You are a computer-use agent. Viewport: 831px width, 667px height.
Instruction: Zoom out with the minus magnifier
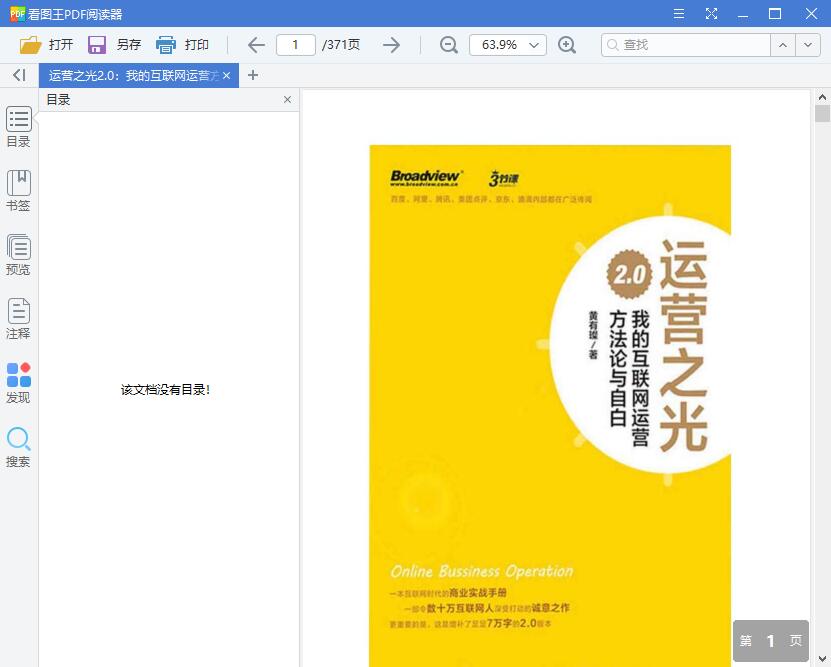pyautogui.click(x=449, y=45)
